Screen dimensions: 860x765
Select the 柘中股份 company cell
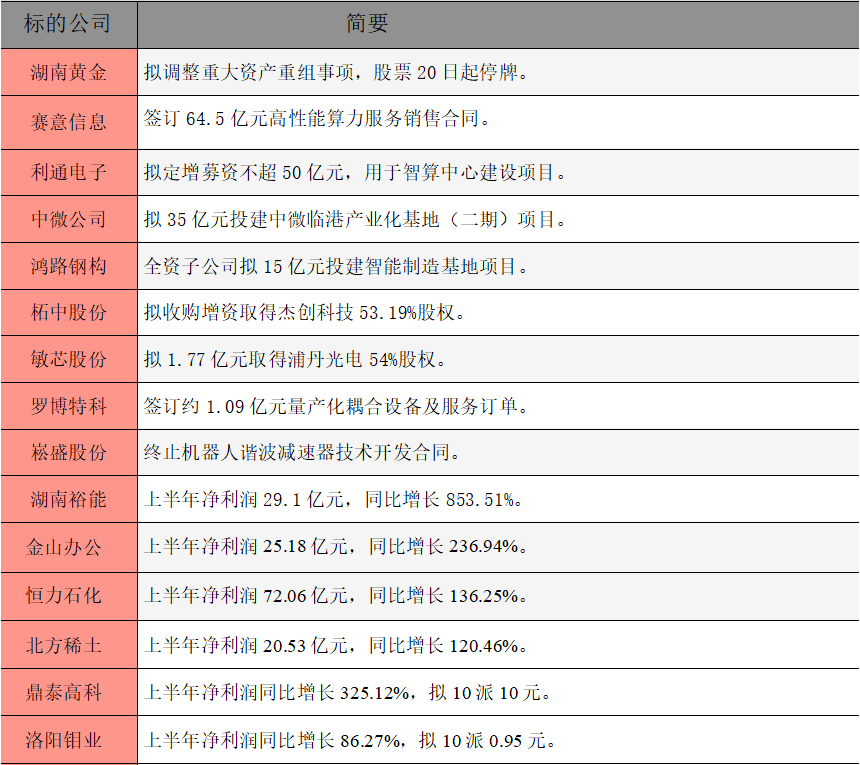pos(69,313)
